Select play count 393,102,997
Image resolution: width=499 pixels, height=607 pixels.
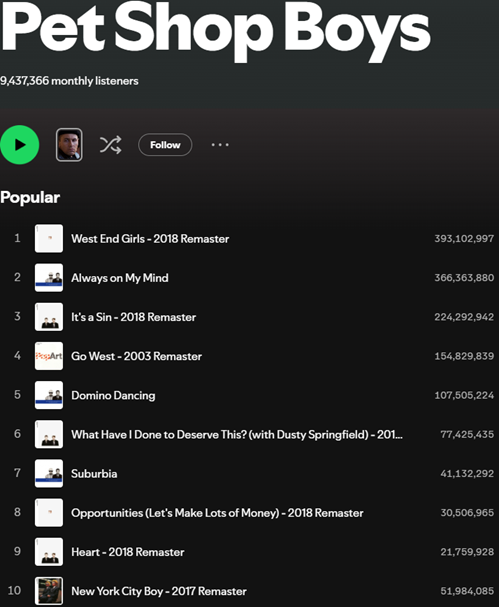[x=464, y=238]
